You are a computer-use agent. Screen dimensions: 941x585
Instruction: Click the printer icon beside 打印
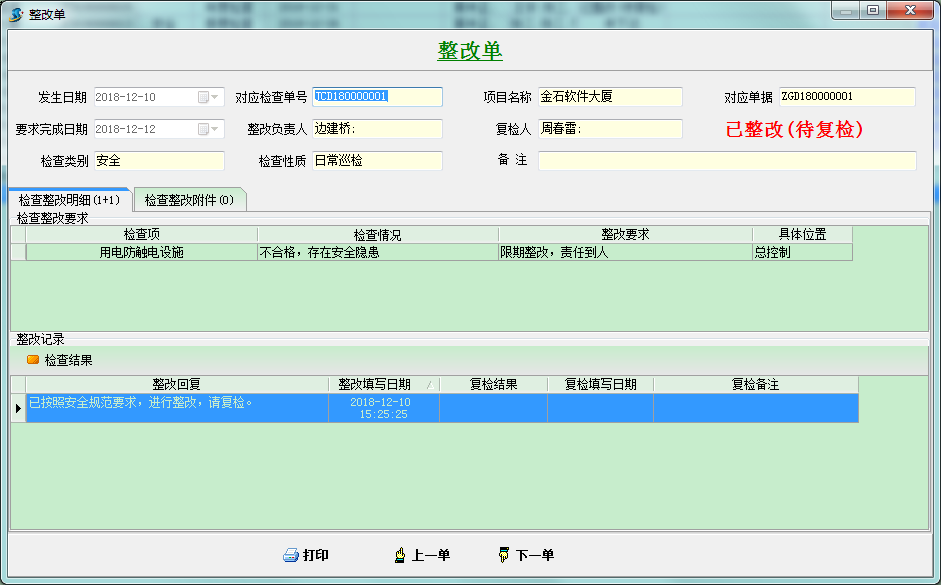click(290, 555)
